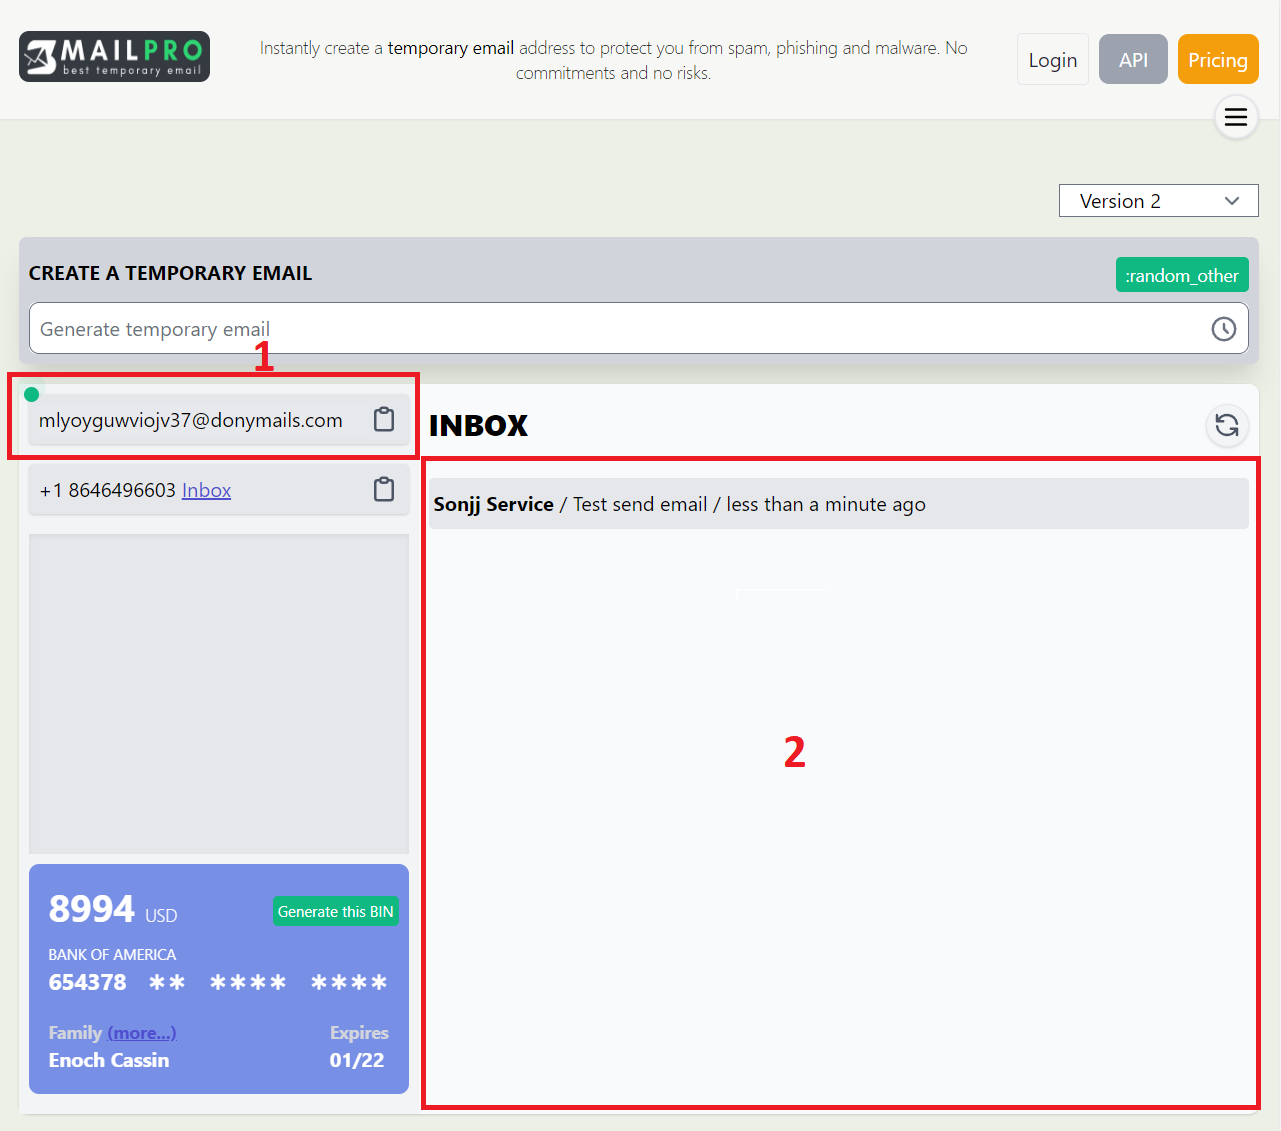This screenshot has width=1281, height=1131.
Task: Open the phone number Inbox link
Action: click(206, 489)
